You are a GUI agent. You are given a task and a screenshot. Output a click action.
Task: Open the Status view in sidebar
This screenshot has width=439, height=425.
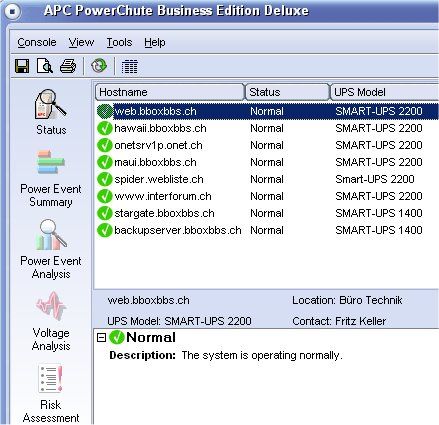click(x=51, y=112)
